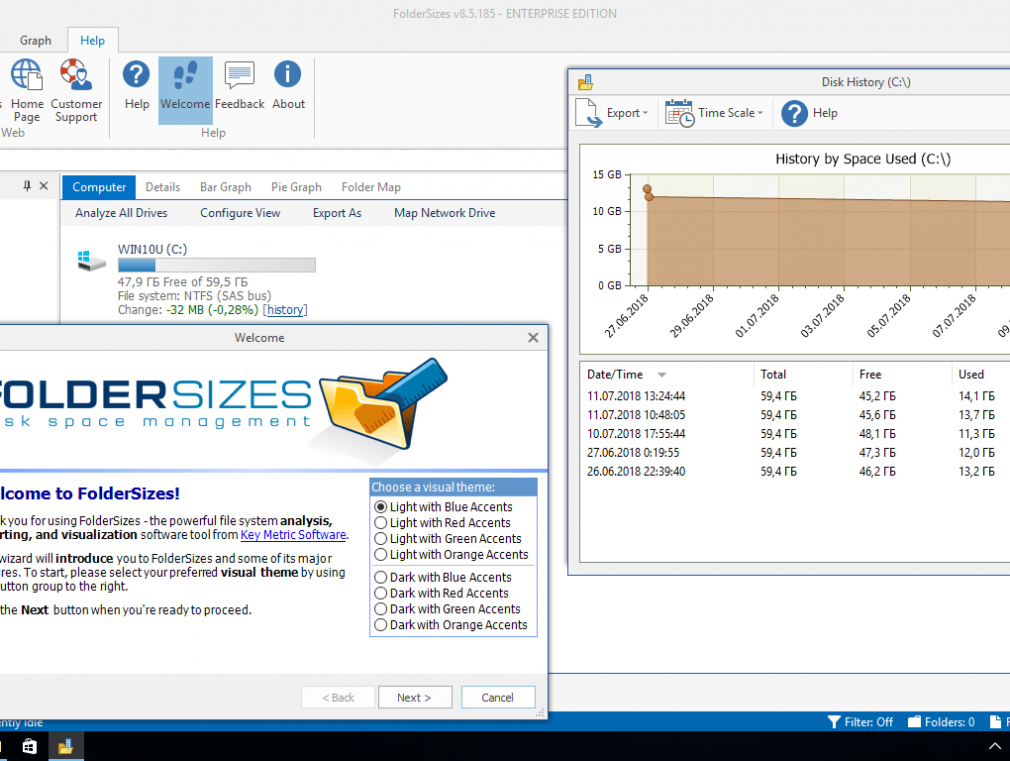This screenshot has height=761, width=1010.
Task: Select Dark with Green Accents theme
Action: pyautogui.click(x=381, y=609)
